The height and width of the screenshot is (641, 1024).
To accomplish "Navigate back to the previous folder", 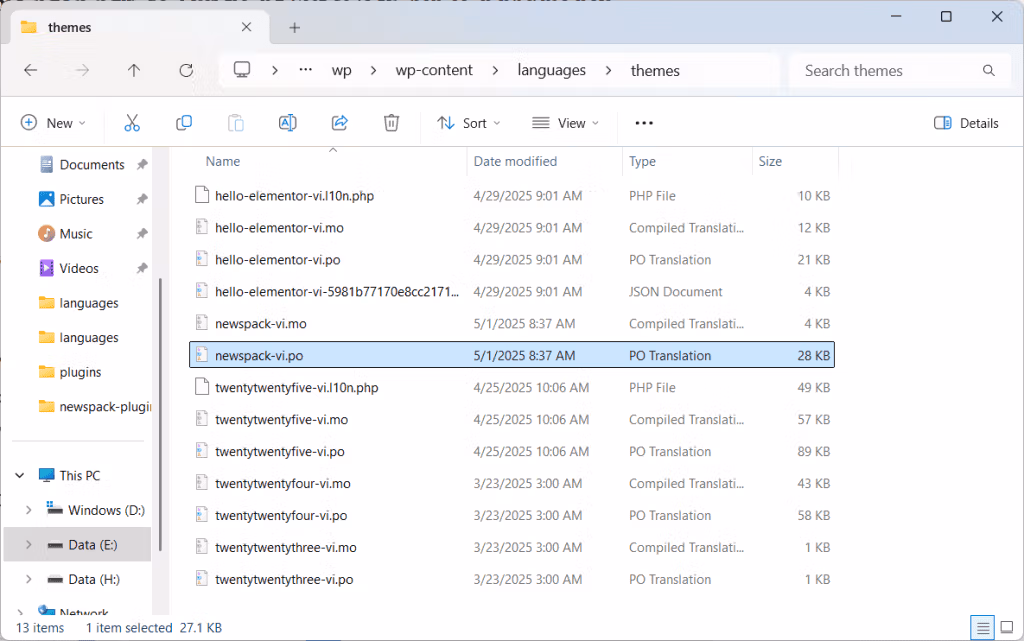I will (x=31, y=71).
